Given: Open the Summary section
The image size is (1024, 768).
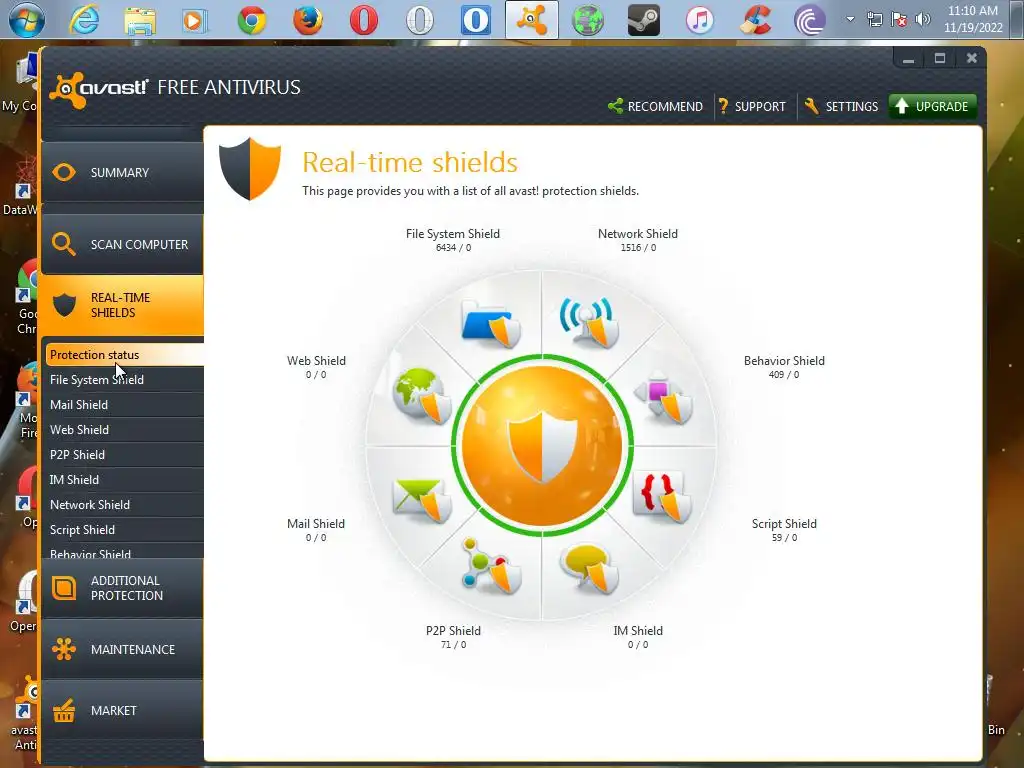Looking at the screenshot, I should [x=122, y=172].
